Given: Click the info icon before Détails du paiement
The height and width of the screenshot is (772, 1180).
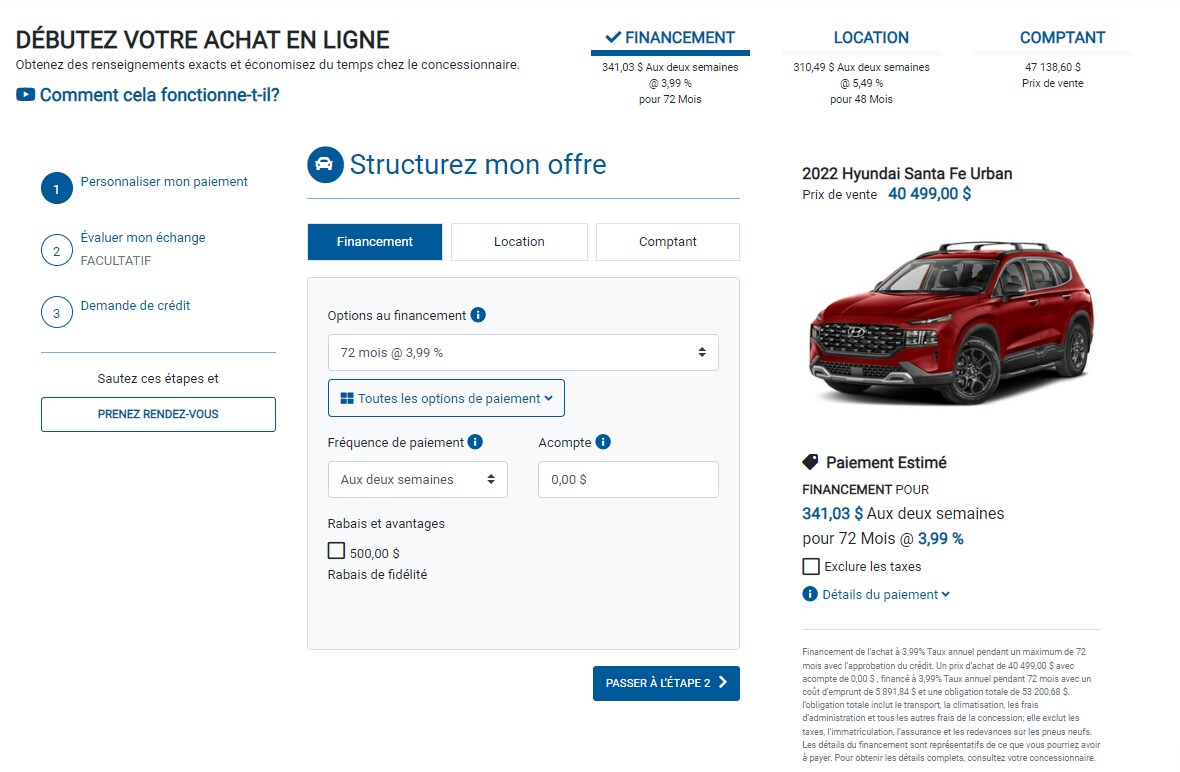Looking at the screenshot, I should [810, 594].
